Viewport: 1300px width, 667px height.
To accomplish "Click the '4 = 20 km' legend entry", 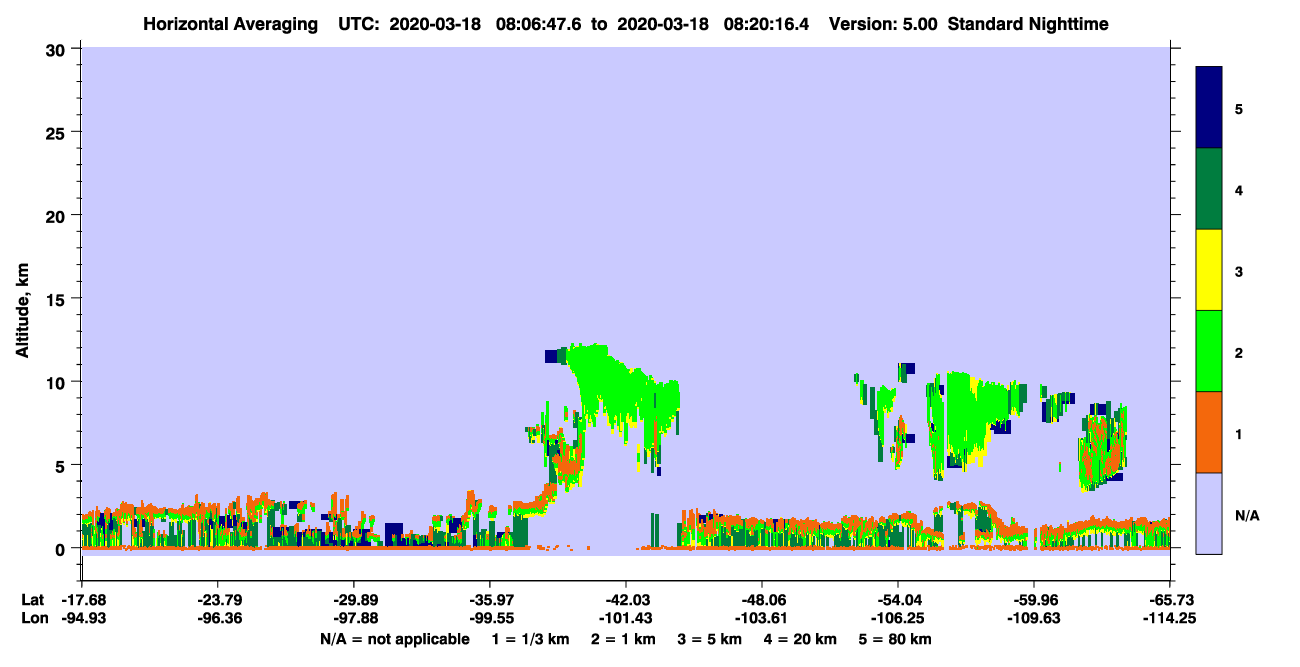I will [802, 639].
